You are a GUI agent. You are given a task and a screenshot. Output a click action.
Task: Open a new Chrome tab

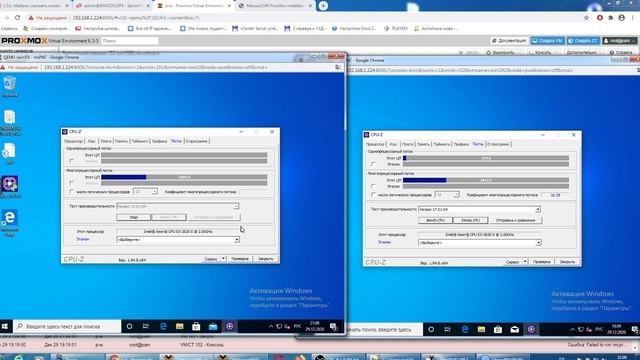click(323, 6)
